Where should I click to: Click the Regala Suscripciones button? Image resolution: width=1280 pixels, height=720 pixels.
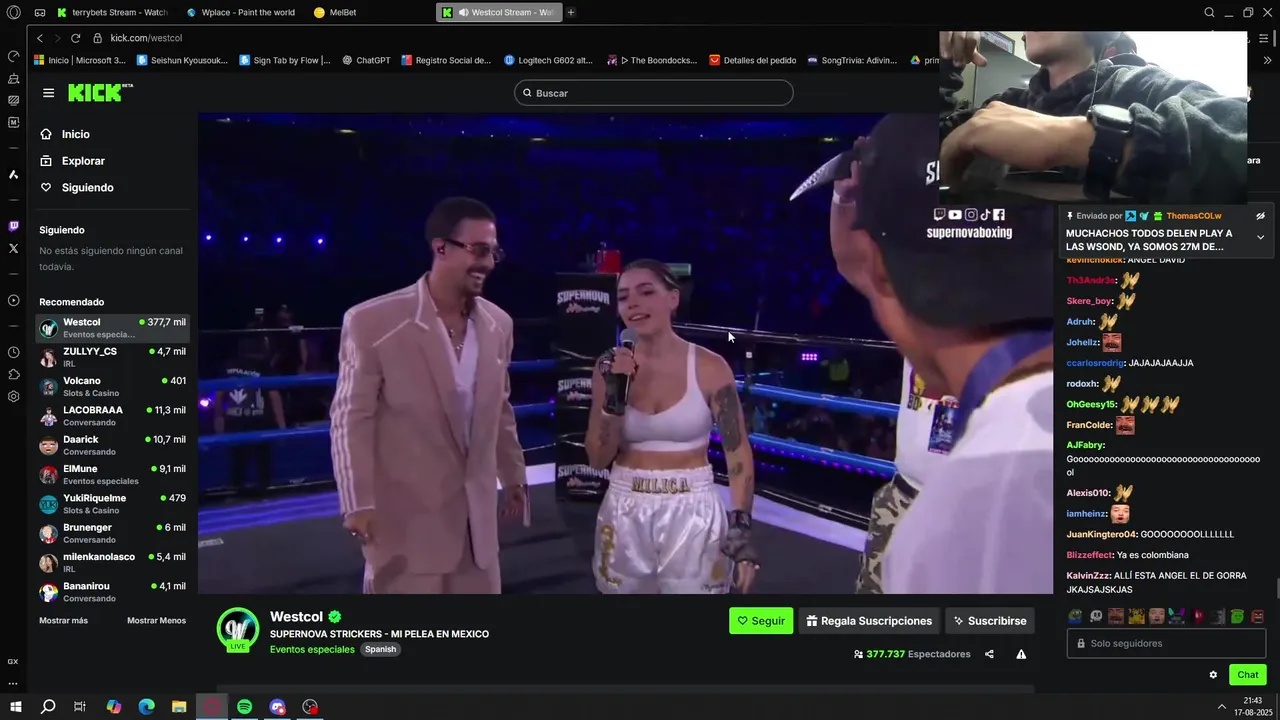pyautogui.click(x=869, y=621)
